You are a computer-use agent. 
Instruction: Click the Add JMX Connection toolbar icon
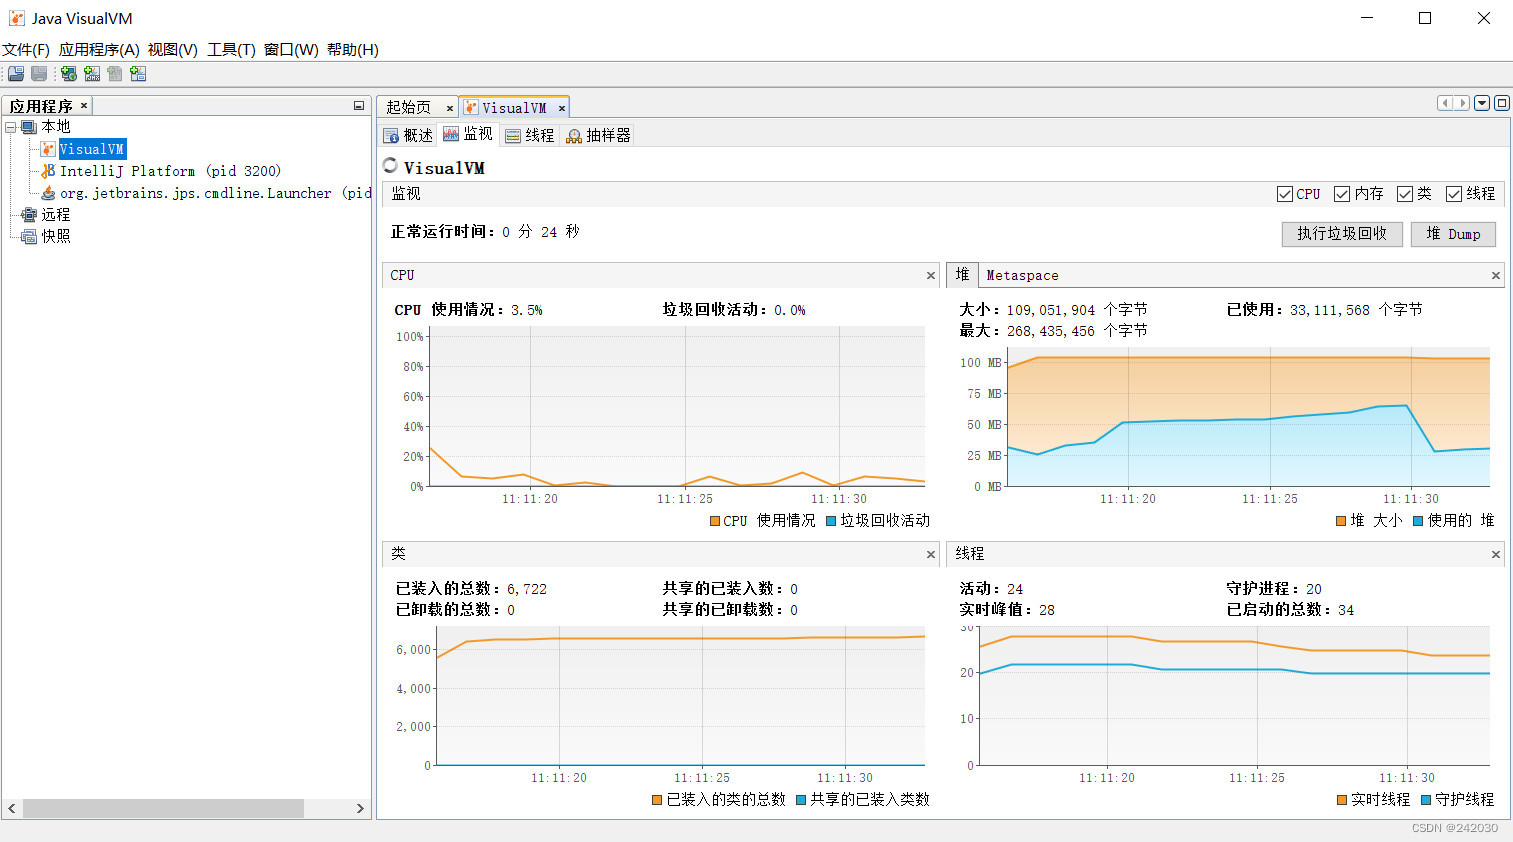pos(92,73)
